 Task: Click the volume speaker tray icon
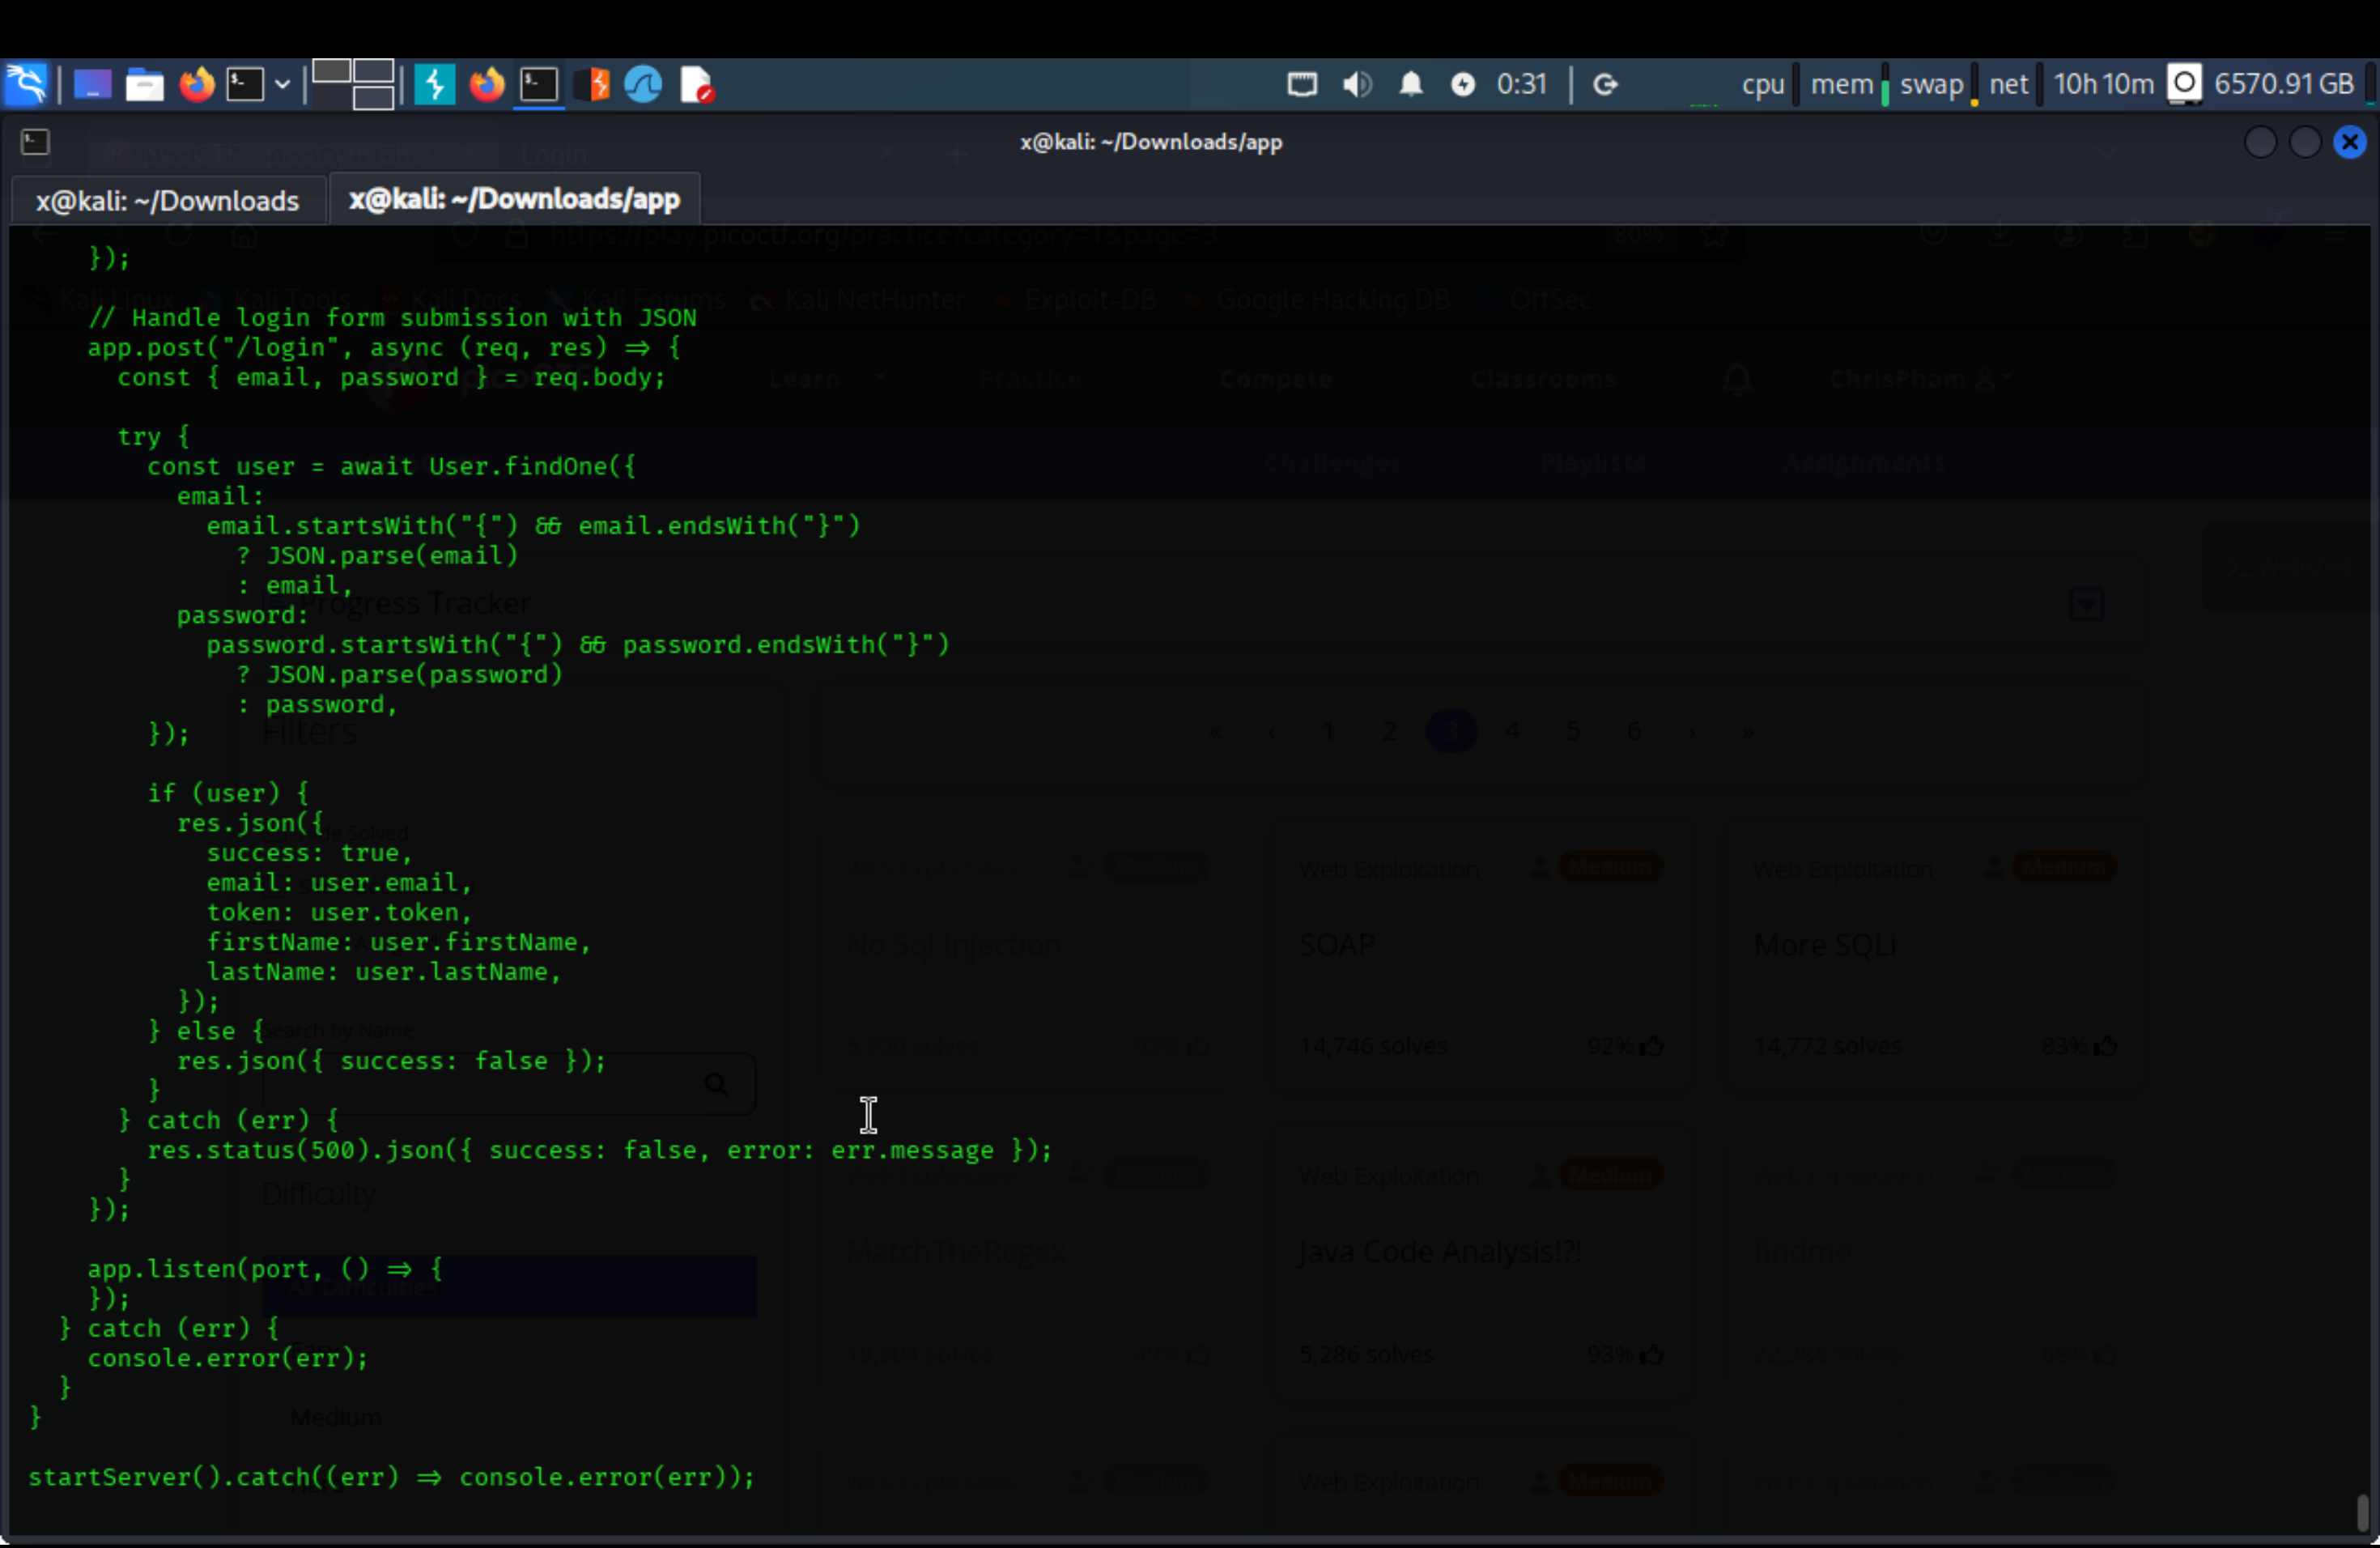coord(1357,85)
